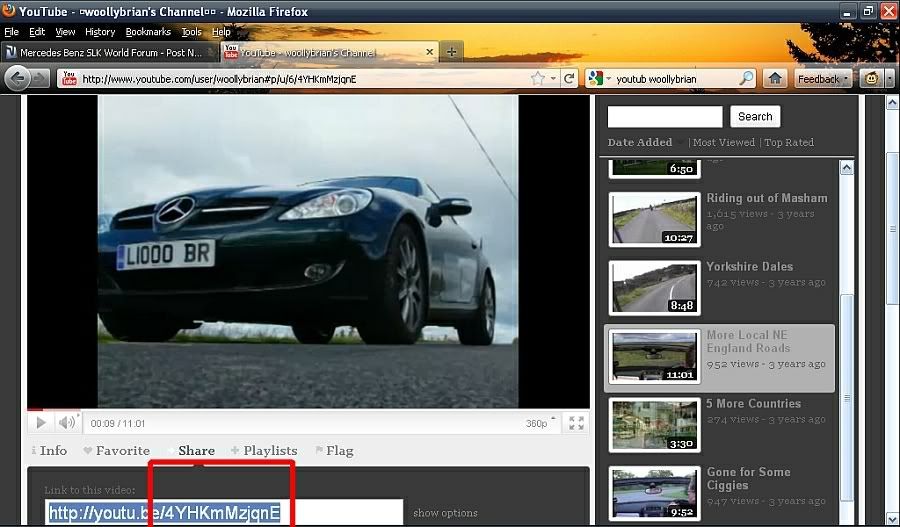The image size is (900, 527).
Task: Open the Playlists tab below video
Action: (x=265, y=451)
